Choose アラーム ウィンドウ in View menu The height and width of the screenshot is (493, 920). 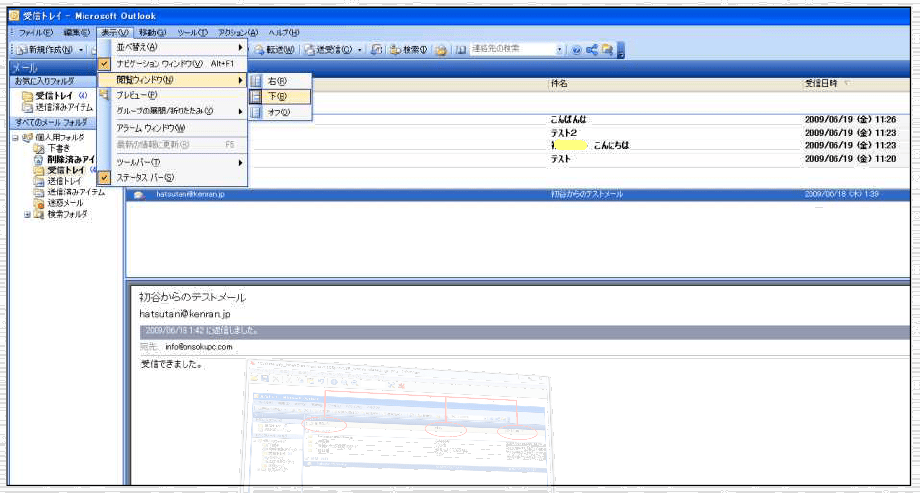172,128
